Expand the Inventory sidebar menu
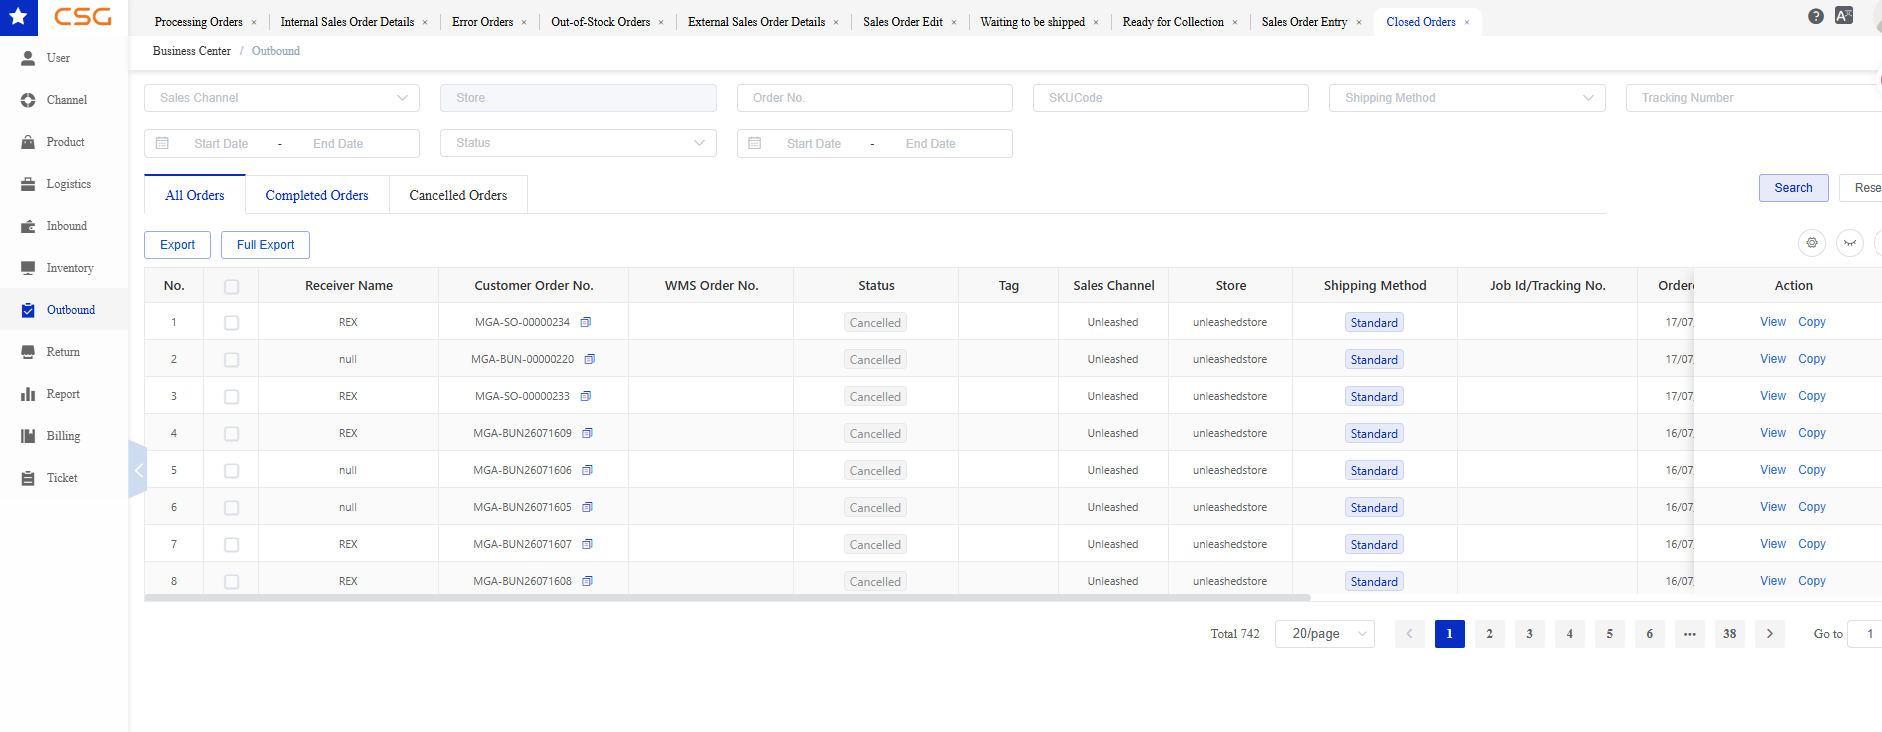Viewport: 1882px width, 732px height. [64, 268]
